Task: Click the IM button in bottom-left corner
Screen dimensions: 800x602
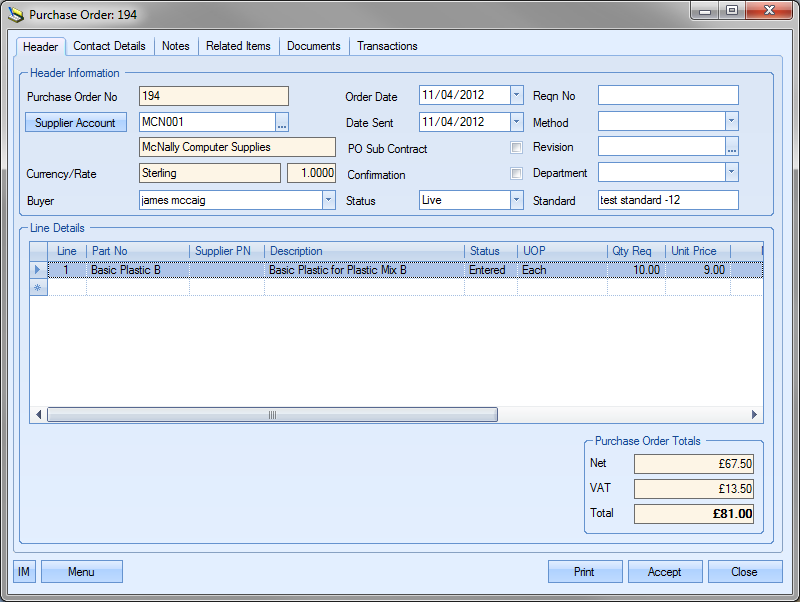Action: coord(25,572)
